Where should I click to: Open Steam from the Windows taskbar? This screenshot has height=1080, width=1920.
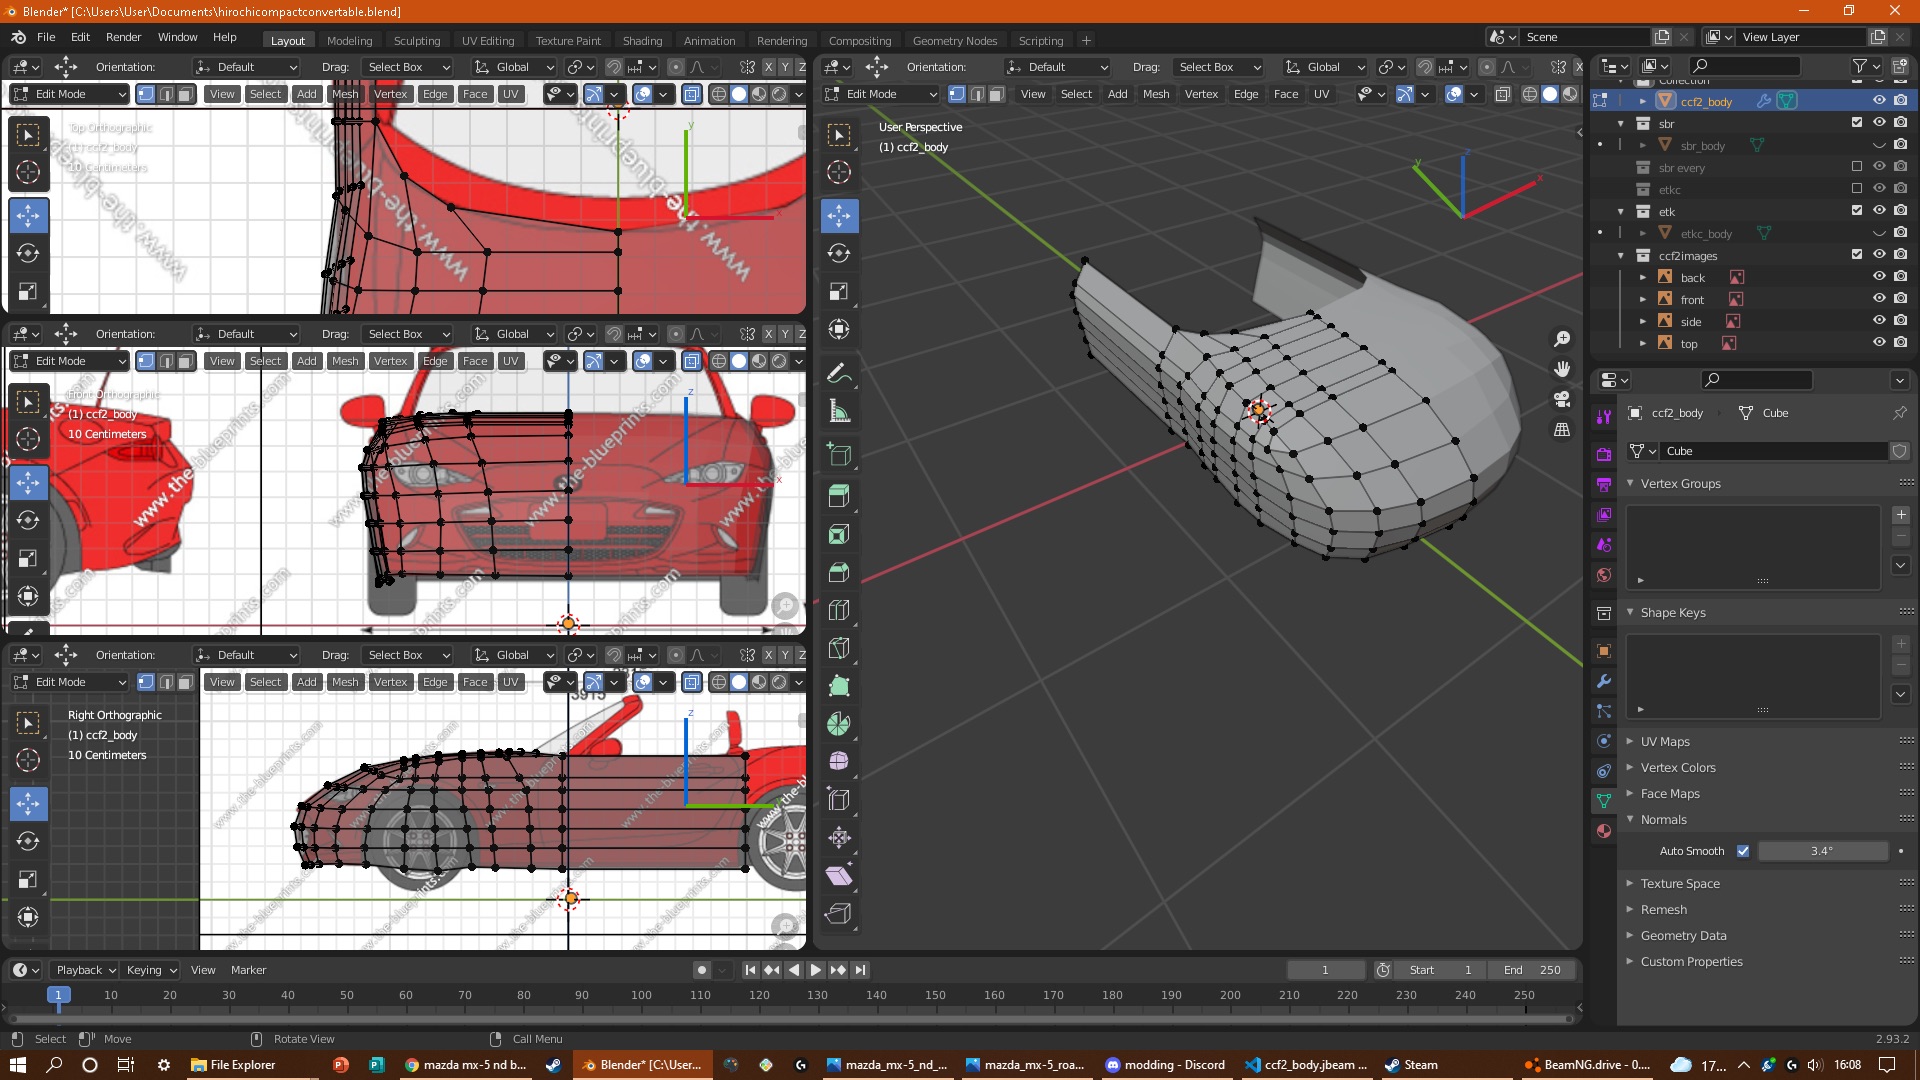tap(1411, 1065)
